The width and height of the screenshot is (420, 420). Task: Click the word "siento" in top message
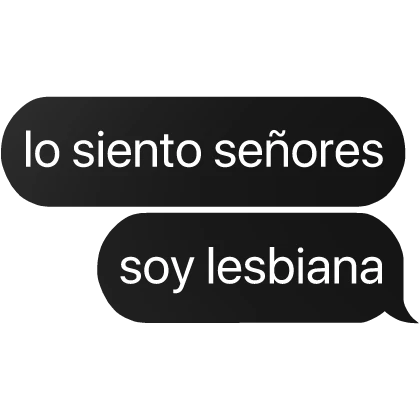(137, 149)
